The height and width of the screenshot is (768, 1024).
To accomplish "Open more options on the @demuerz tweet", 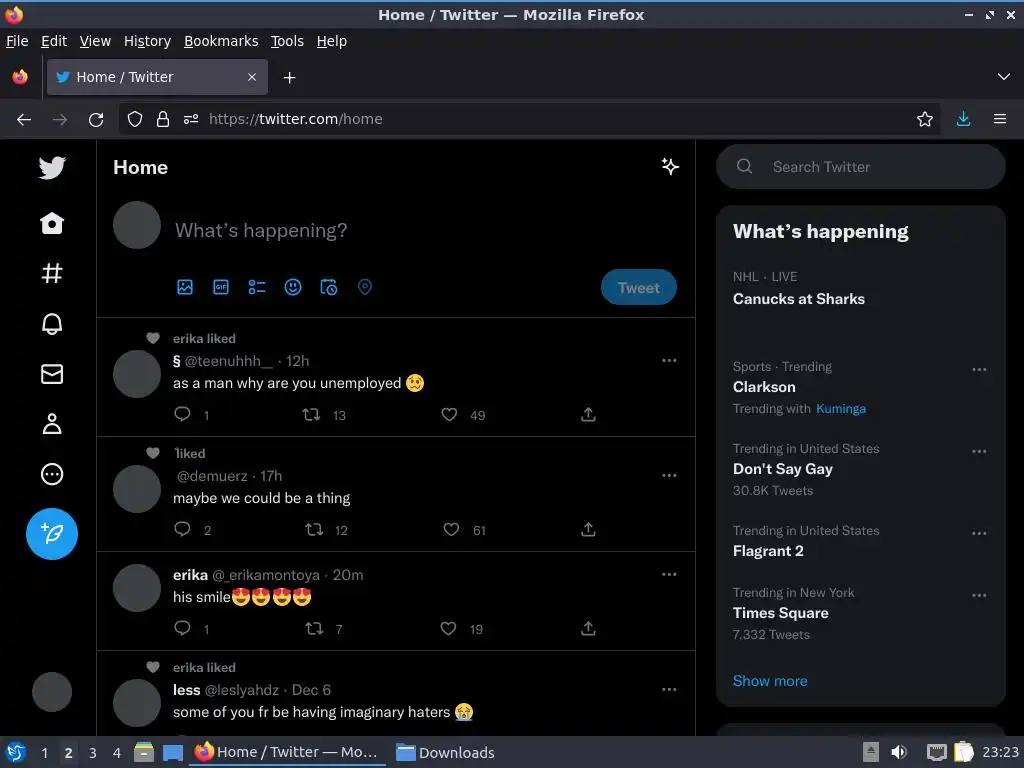I will pyautogui.click(x=669, y=475).
